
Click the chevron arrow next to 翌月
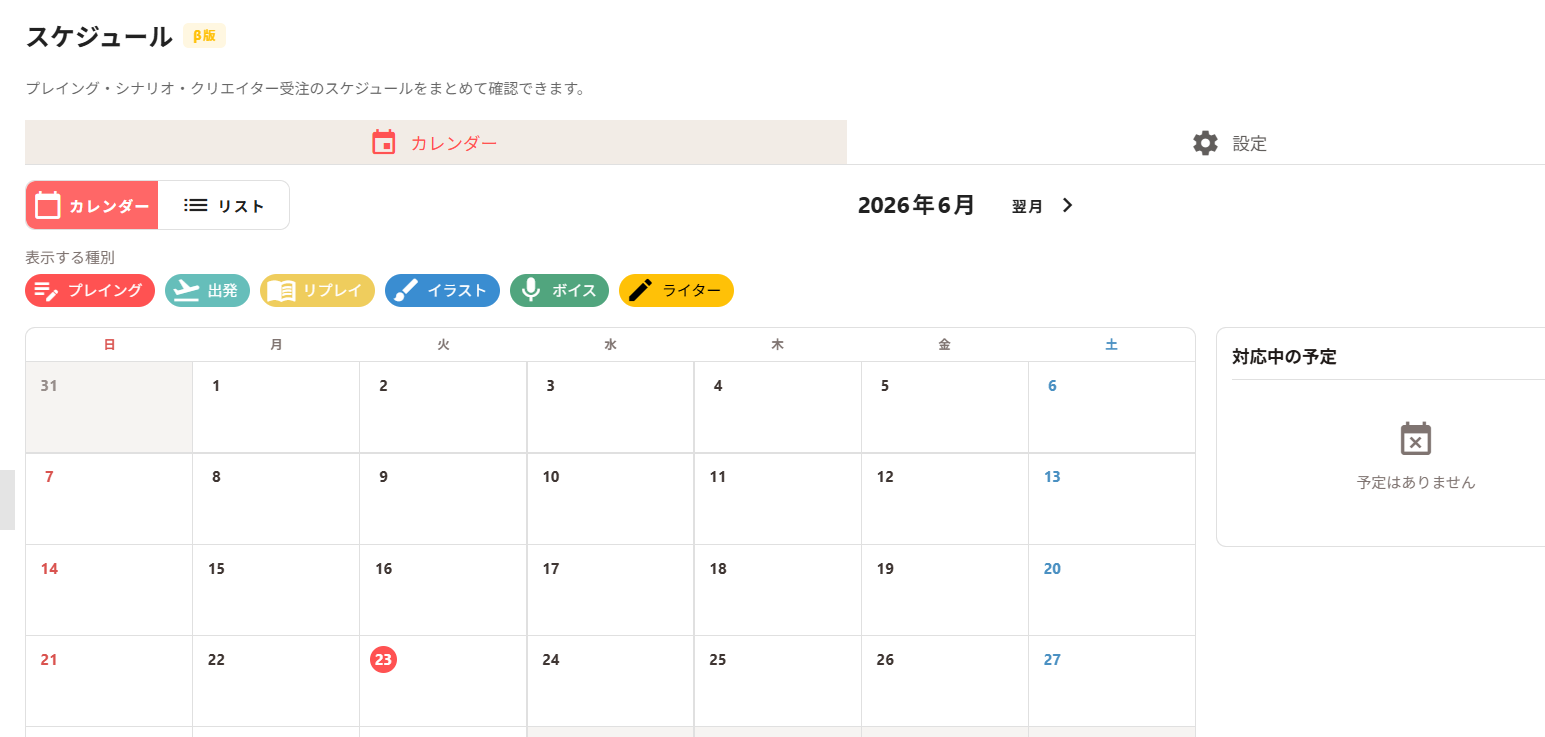(x=1067, y=206)
